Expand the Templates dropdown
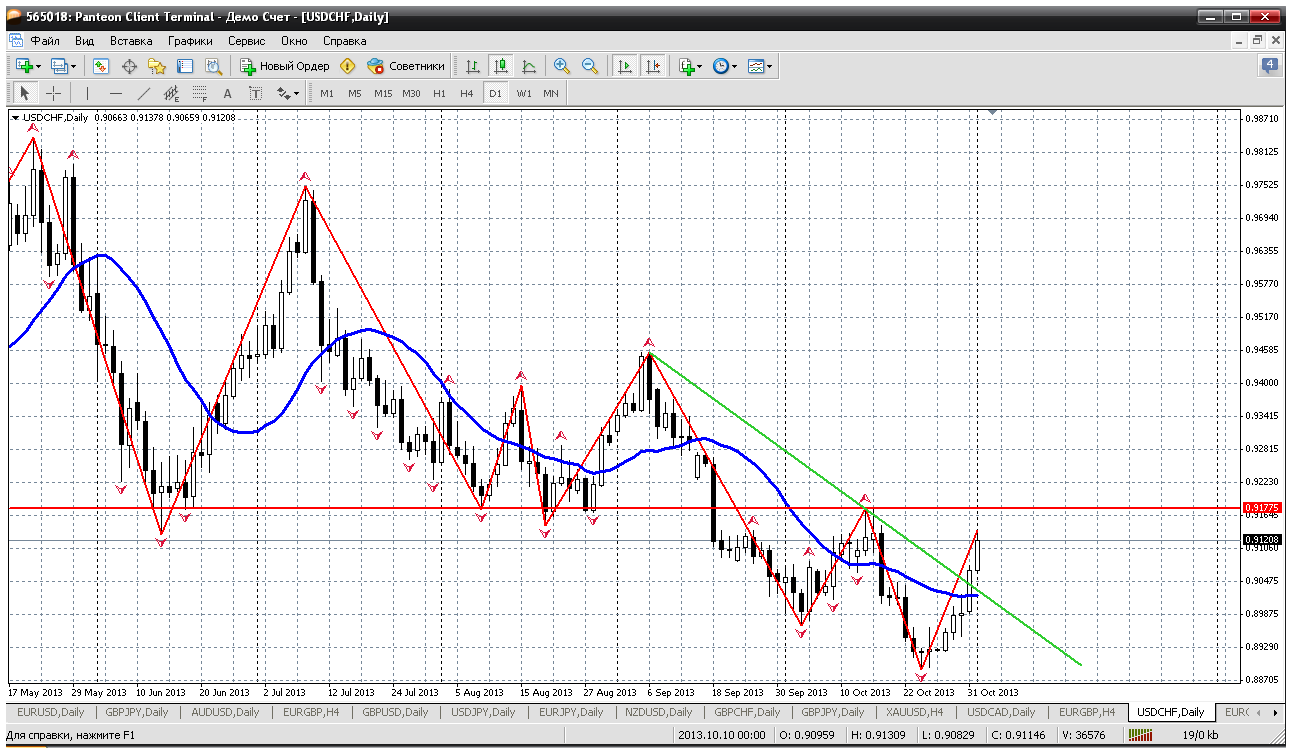 click(770, 66)
